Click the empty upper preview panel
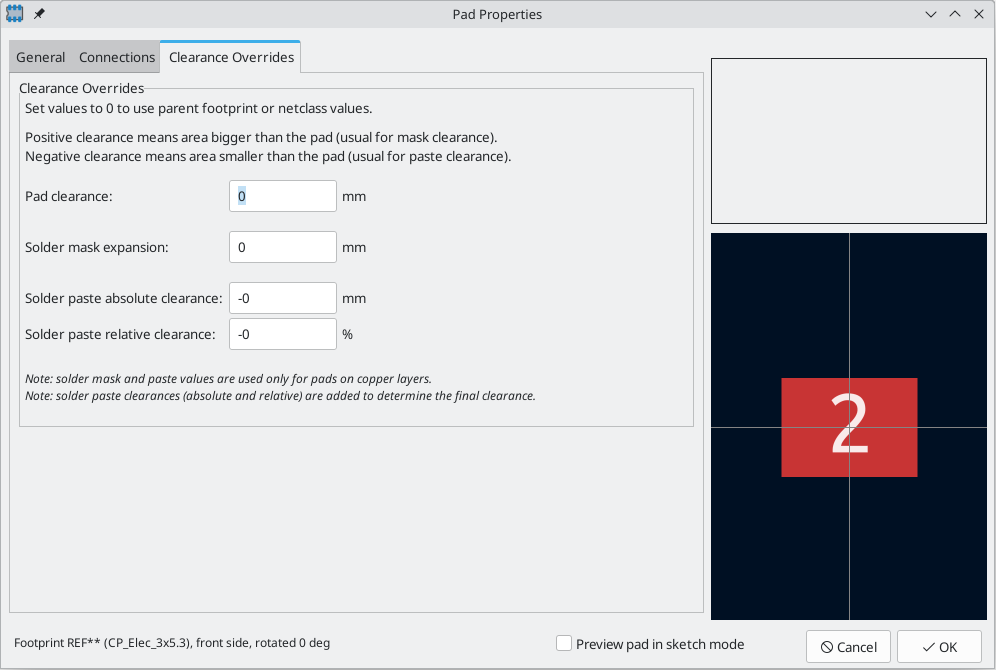The height and width of the screenshot is (670, 996). (x=849, y=141)
